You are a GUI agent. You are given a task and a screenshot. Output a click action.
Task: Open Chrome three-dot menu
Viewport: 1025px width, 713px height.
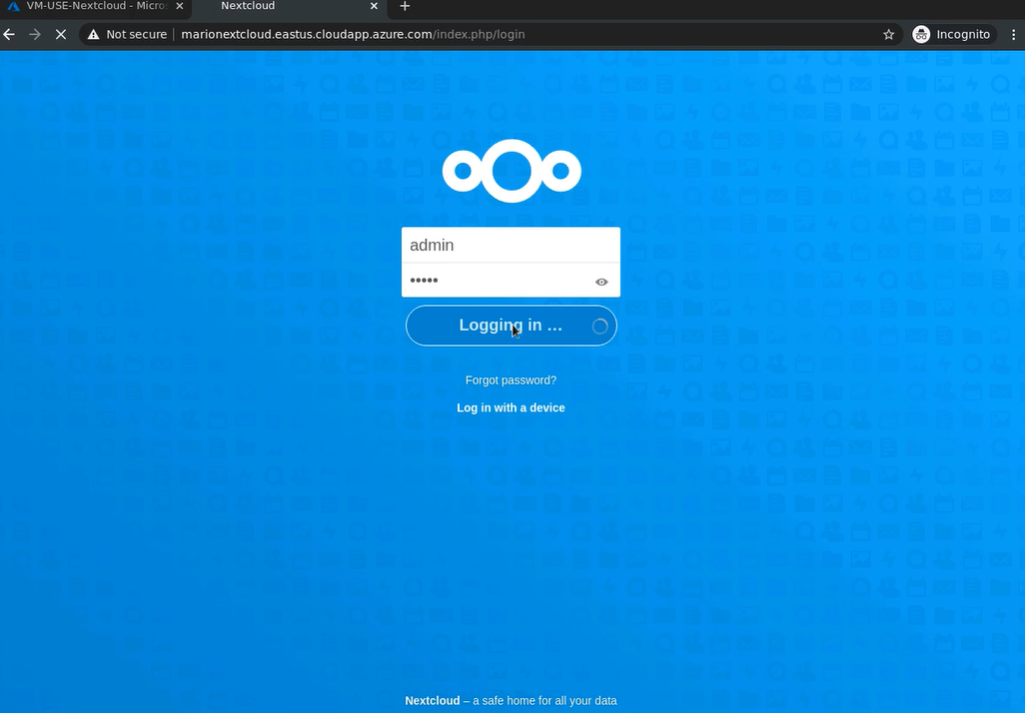(x=1013, y=34)
